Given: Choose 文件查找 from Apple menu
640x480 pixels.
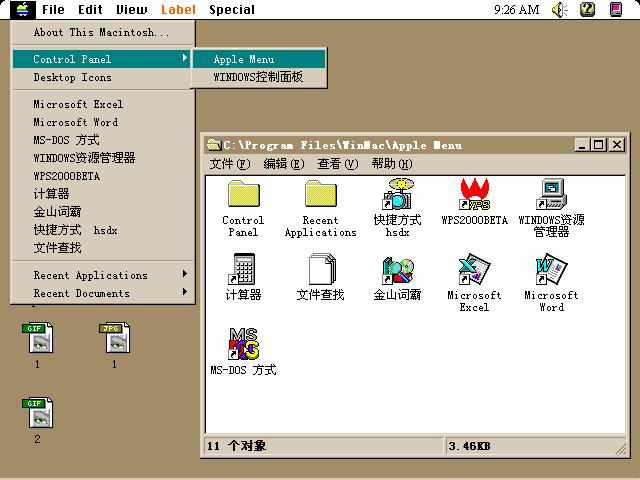Looking at the screenshot, I should coord(103,248).
